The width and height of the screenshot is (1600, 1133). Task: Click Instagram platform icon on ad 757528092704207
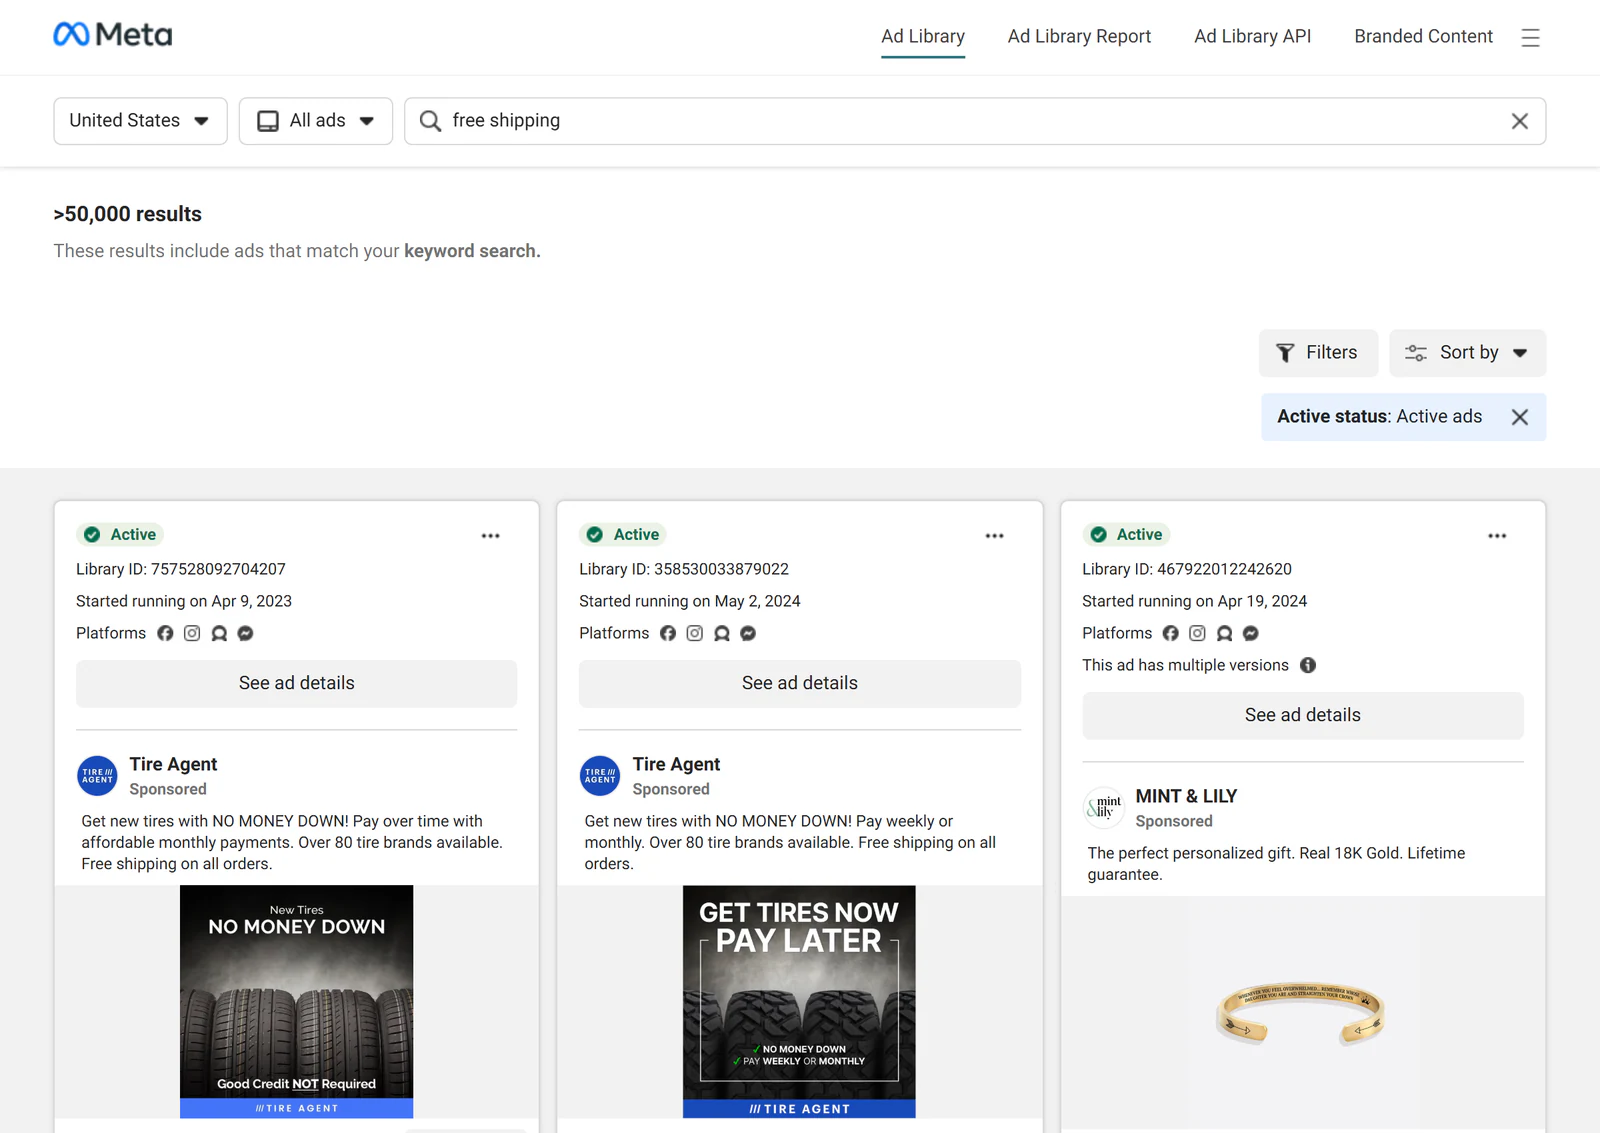coord(192,633)
